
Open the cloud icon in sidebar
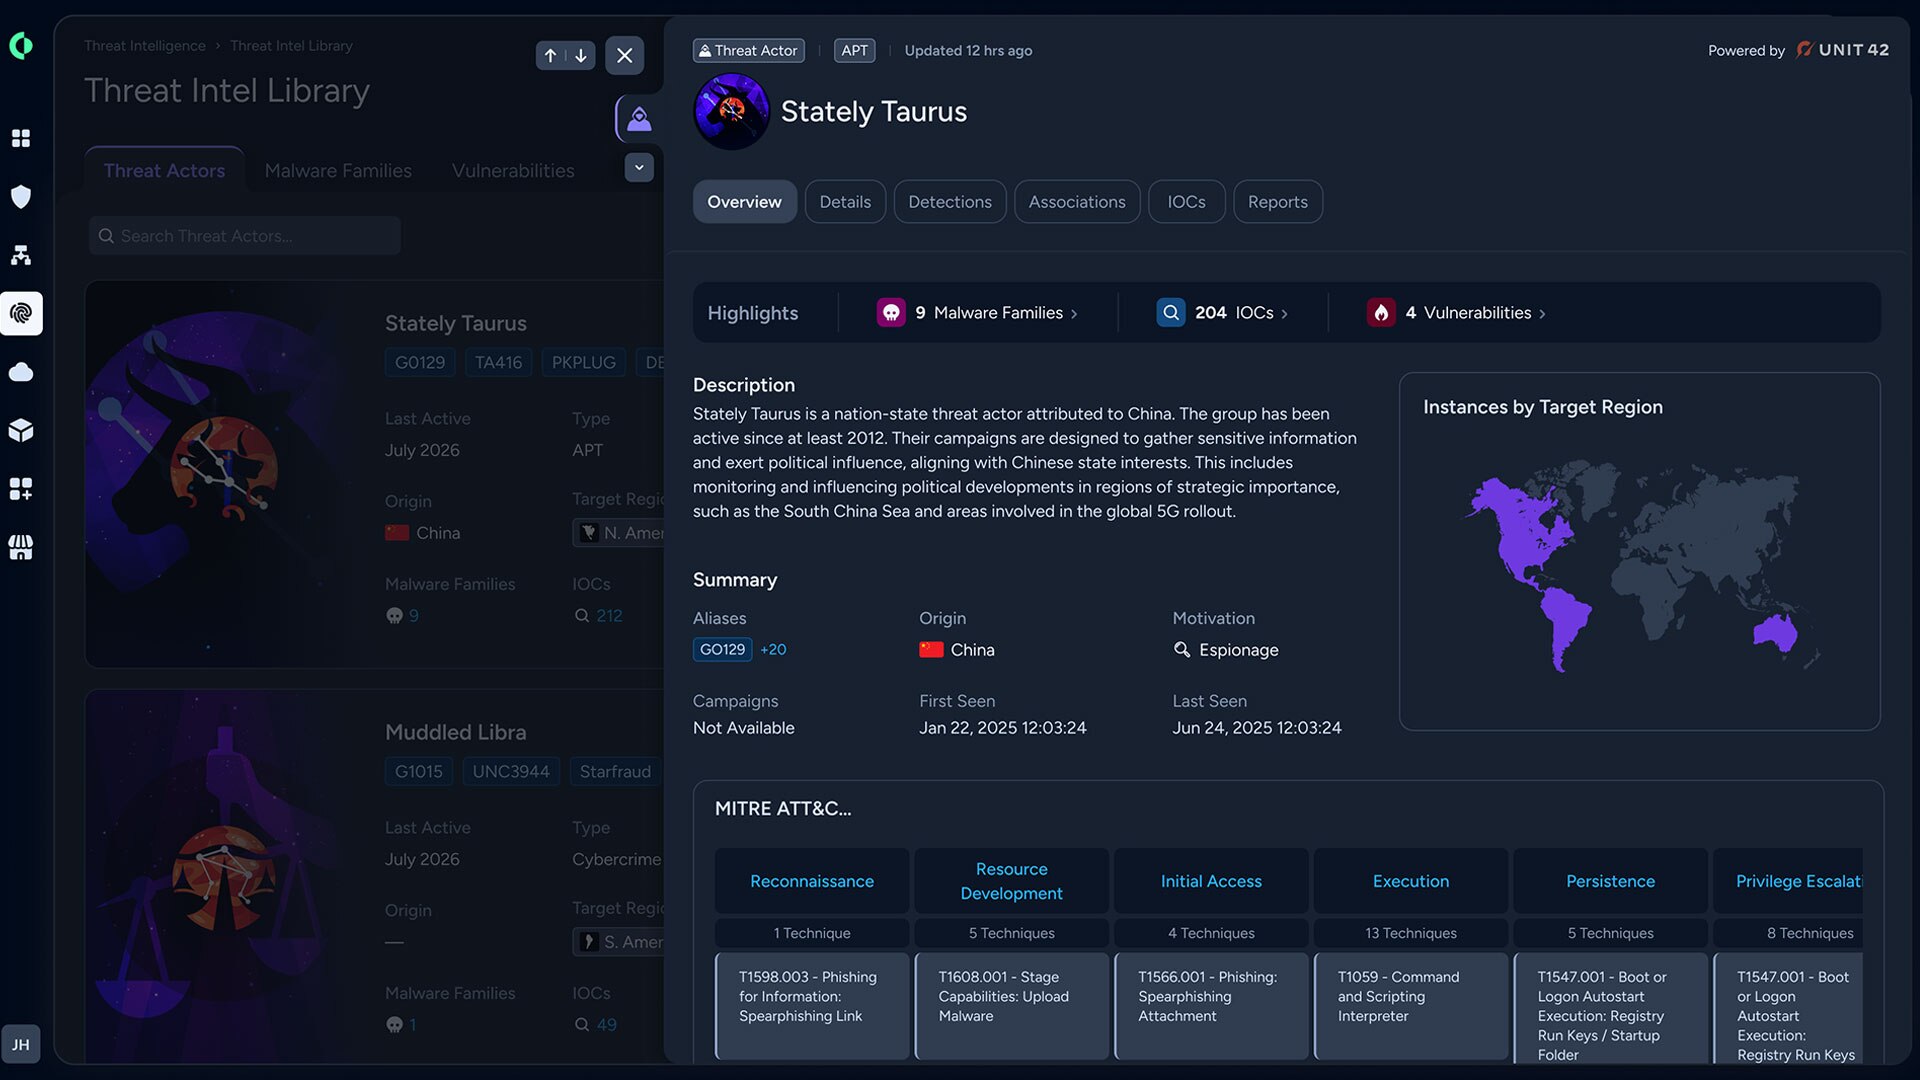[x=21, y=372]
